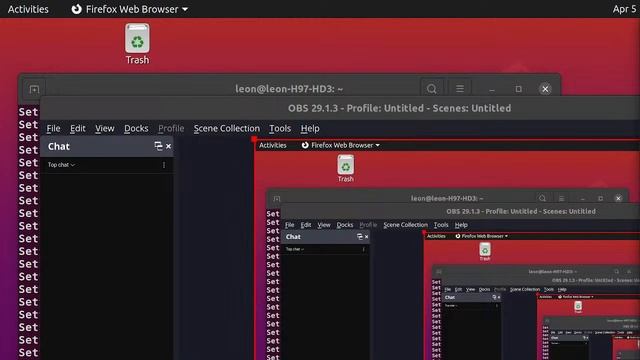Image resolution: width=640 pixels, height=360 pixels.
Task: Minimize the terminal window
Action: 492,89
